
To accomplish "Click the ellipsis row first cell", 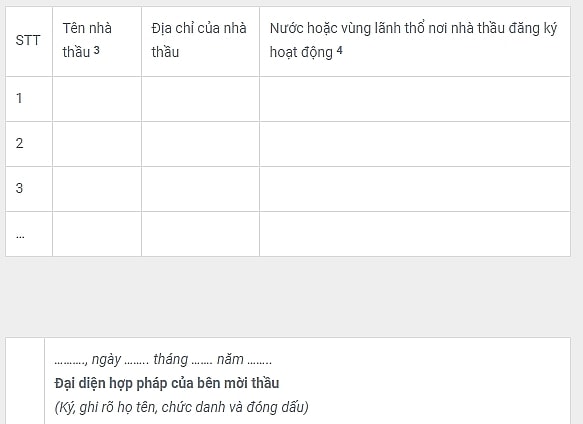I will pyautogui.click(x=29, y=234).
